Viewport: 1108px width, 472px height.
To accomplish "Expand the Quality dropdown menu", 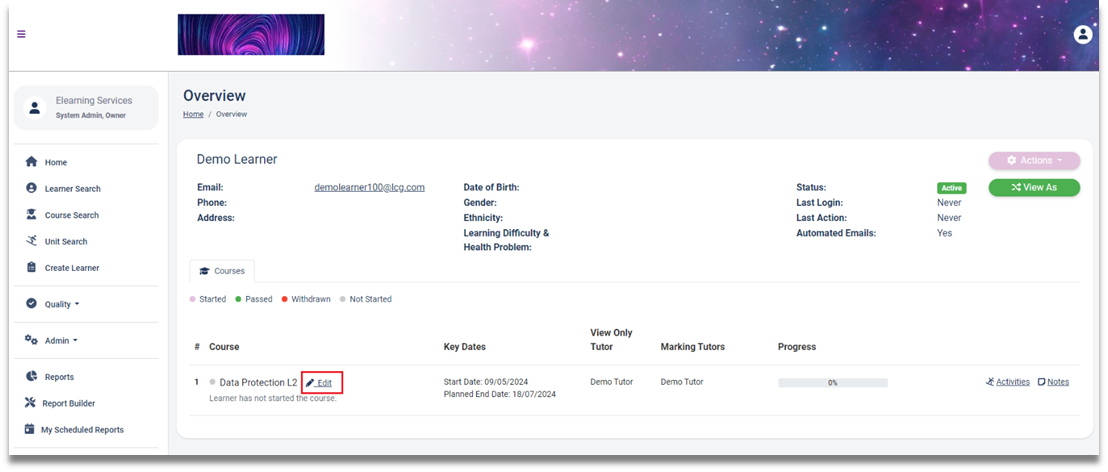I will click(x=62, y=305).
